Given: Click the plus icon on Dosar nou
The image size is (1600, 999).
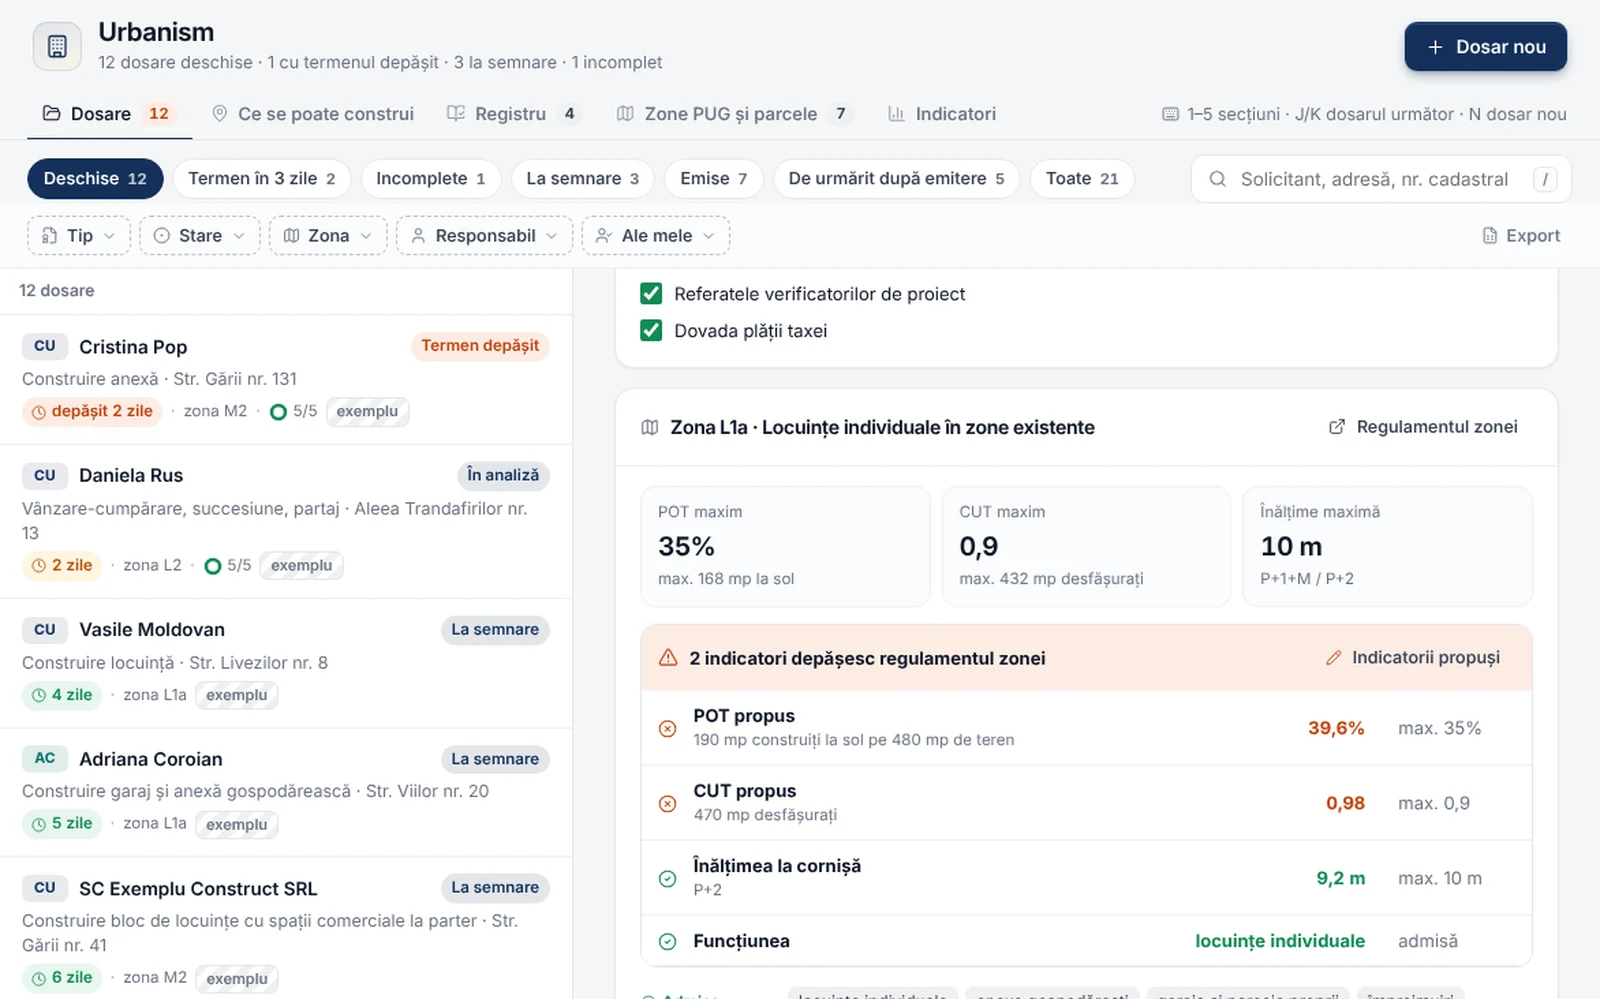Looking at the screenshot, I should [x=1435, y=47].
